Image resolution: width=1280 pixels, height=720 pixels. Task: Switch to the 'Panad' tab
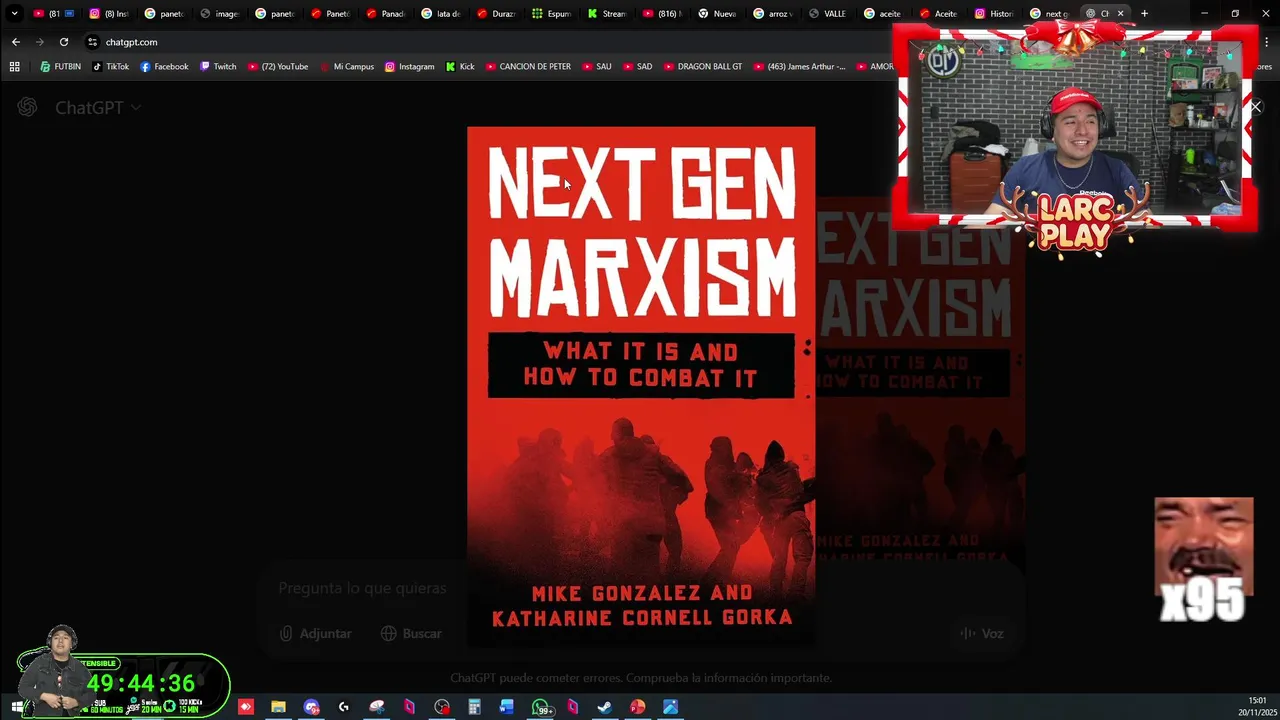(385, 13)
